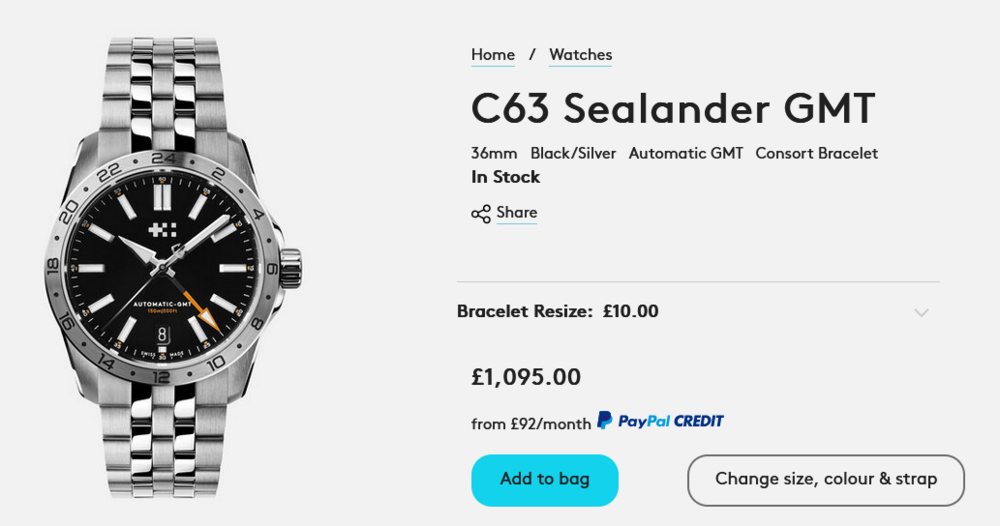Click the PayPal double-P logo icon
The height and width of the screenshot is (526, 1000).
[605, 421]
